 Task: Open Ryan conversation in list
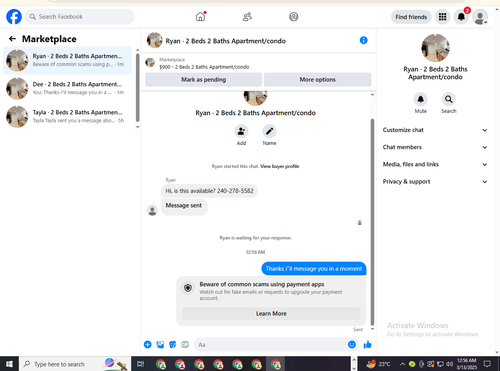(x=68, y=60)
